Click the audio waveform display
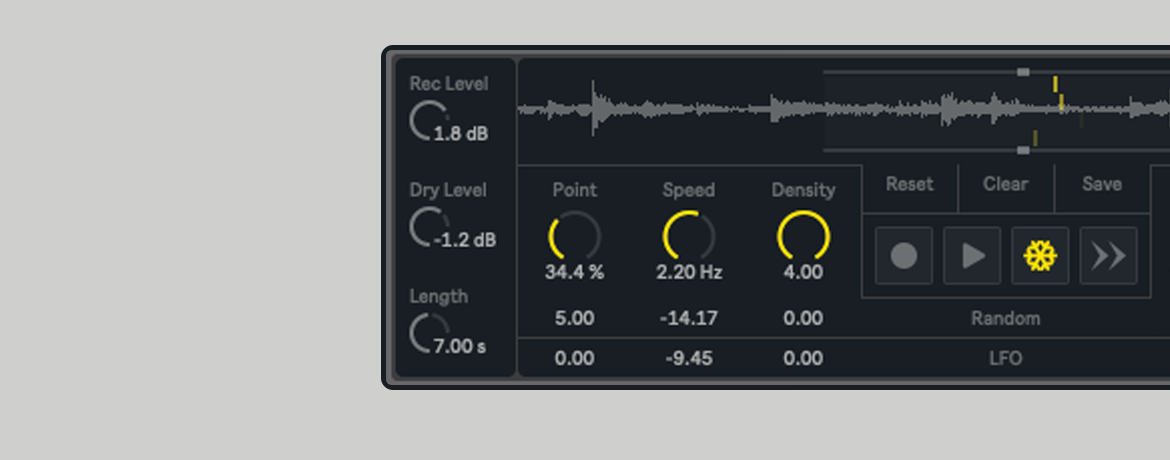The image size is (1170, 460). pyautogui.click(x=680, y=110)
